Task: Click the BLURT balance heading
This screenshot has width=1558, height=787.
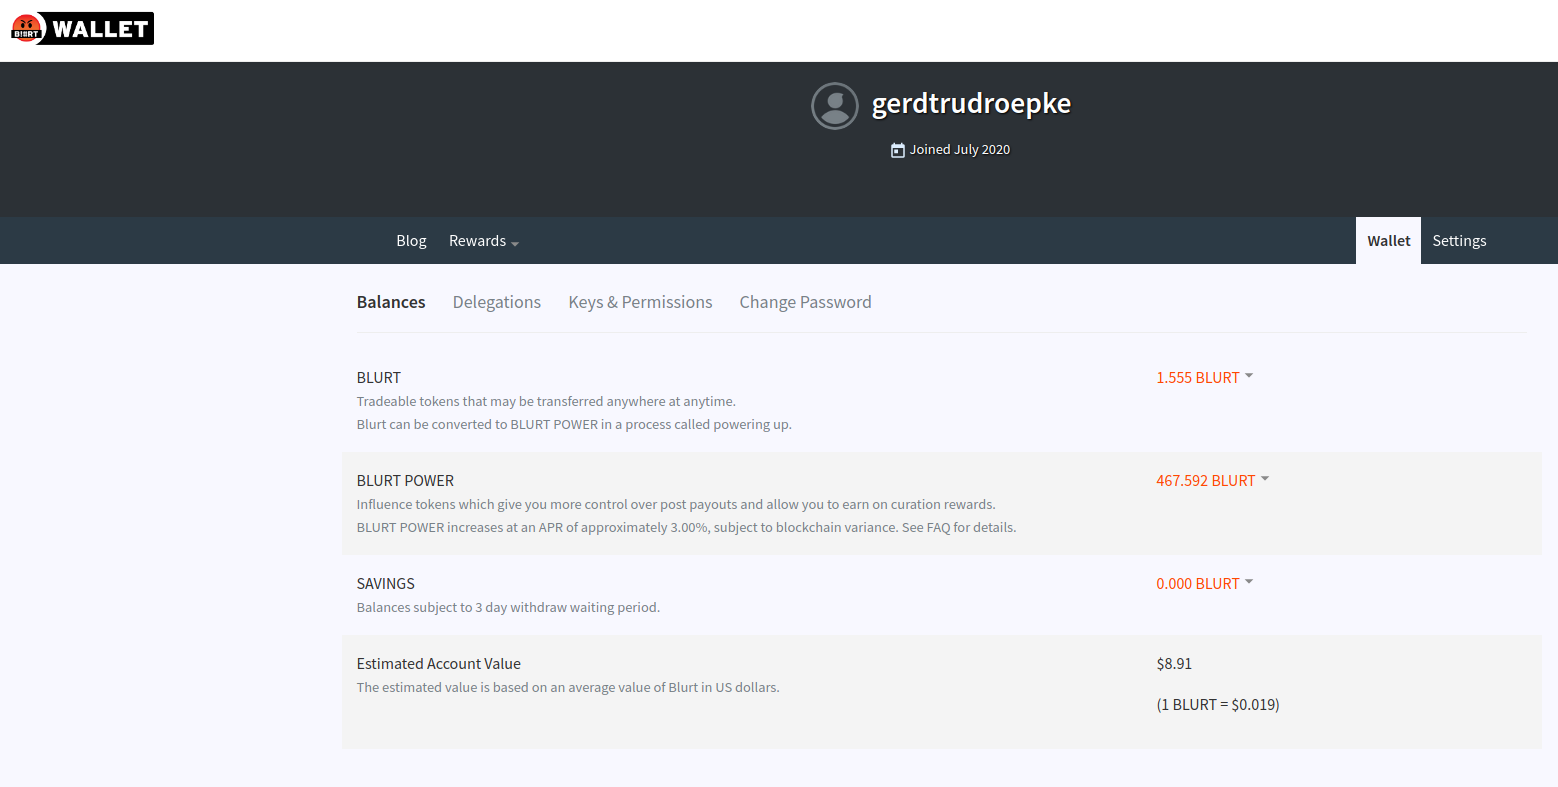Action: pyautogui.click(x=379, y=378)
